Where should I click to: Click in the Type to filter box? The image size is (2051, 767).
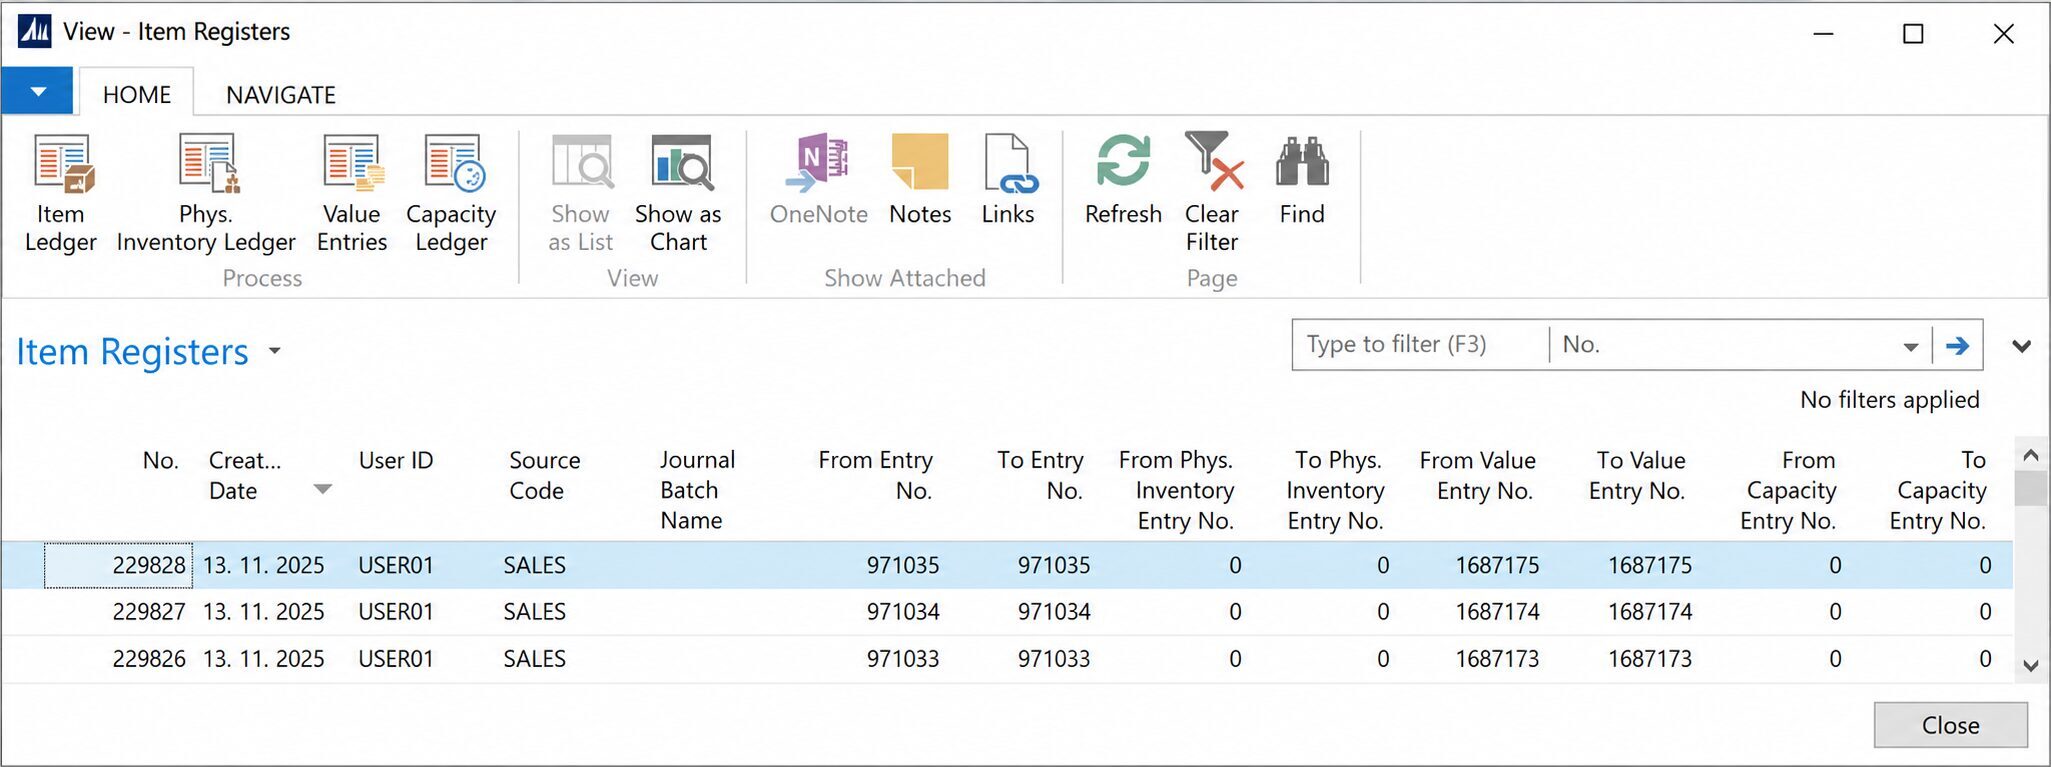click(1420, 345)
